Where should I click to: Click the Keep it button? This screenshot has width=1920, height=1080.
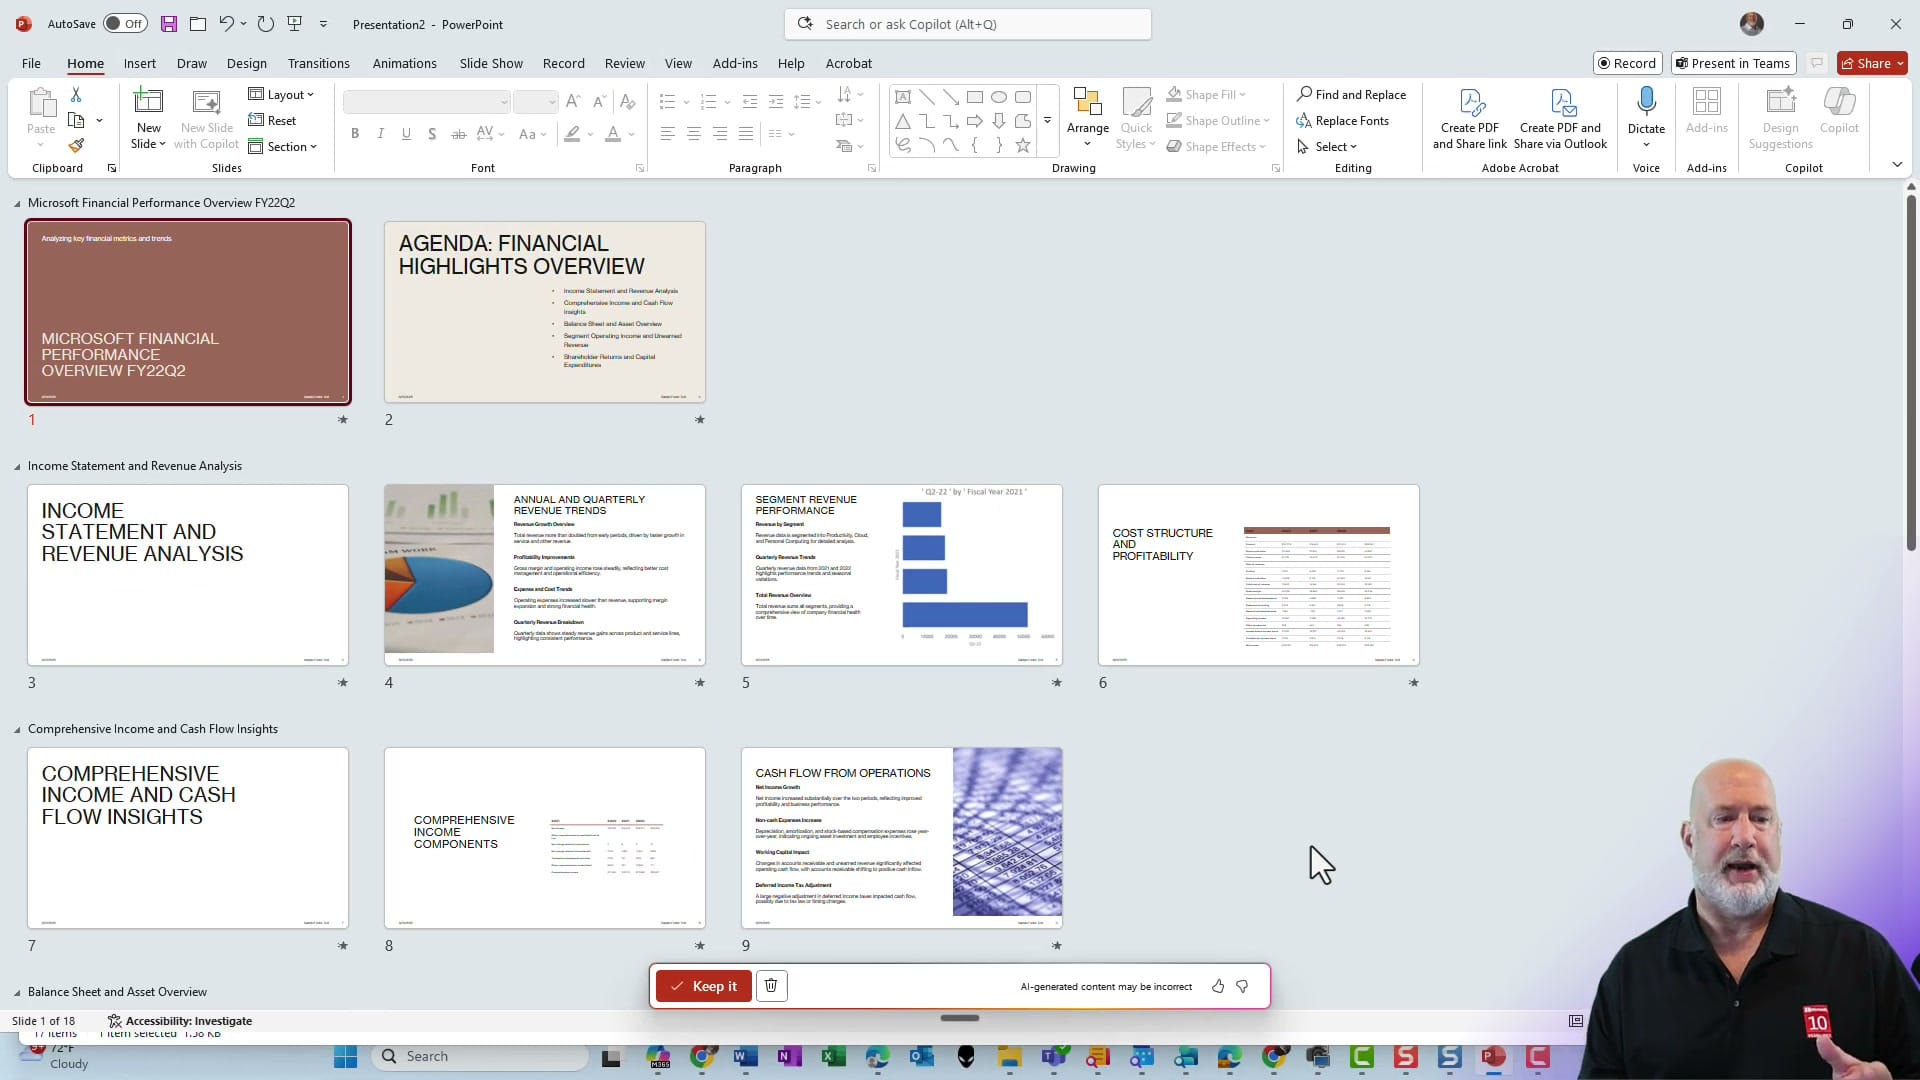click(x=703, y=986)
